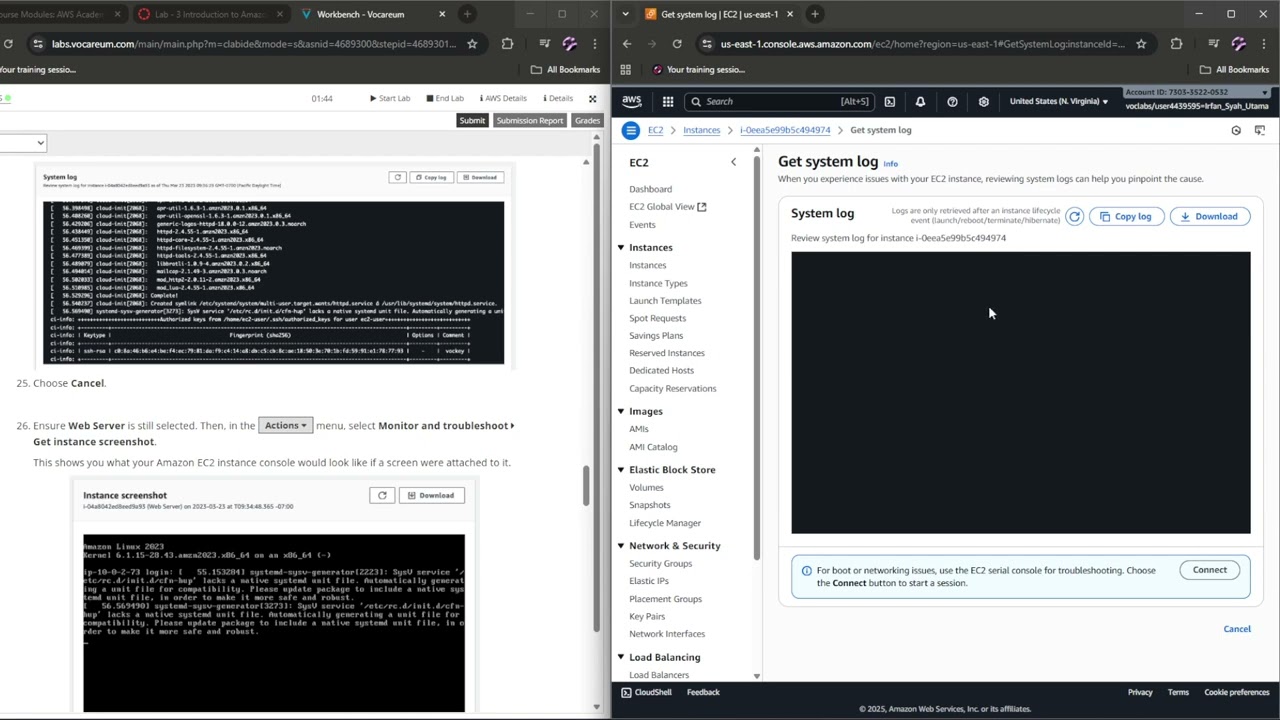Open Dashboard in EC2 sidebar
Viewport: 1280px width, 720px height.
pos(650,189)
